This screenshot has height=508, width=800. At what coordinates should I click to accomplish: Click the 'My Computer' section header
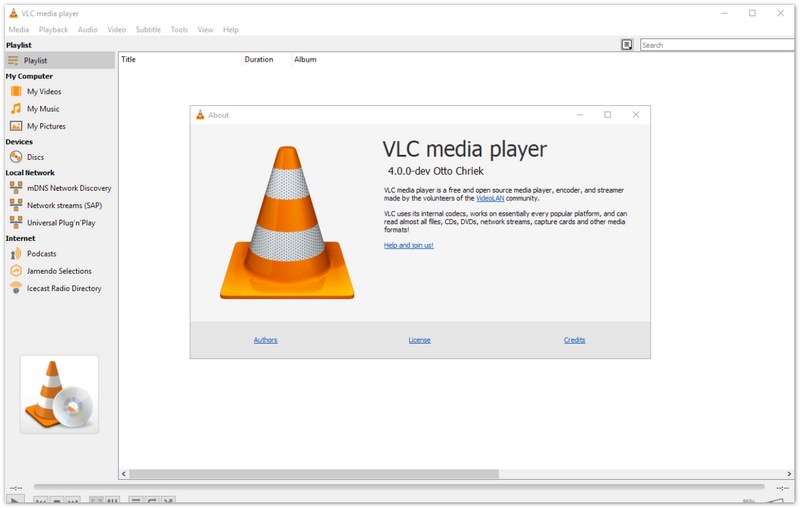(29, 76)
